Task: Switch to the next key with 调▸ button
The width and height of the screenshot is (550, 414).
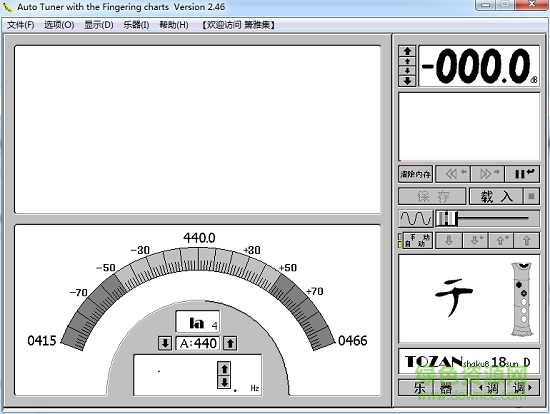Action: (x=522, y=388)
